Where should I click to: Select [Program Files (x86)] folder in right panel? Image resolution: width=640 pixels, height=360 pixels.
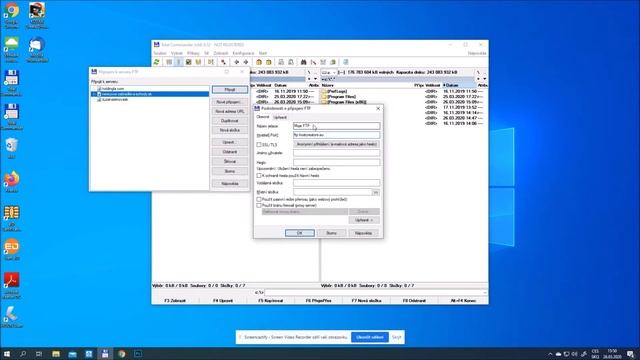point(347,102)
